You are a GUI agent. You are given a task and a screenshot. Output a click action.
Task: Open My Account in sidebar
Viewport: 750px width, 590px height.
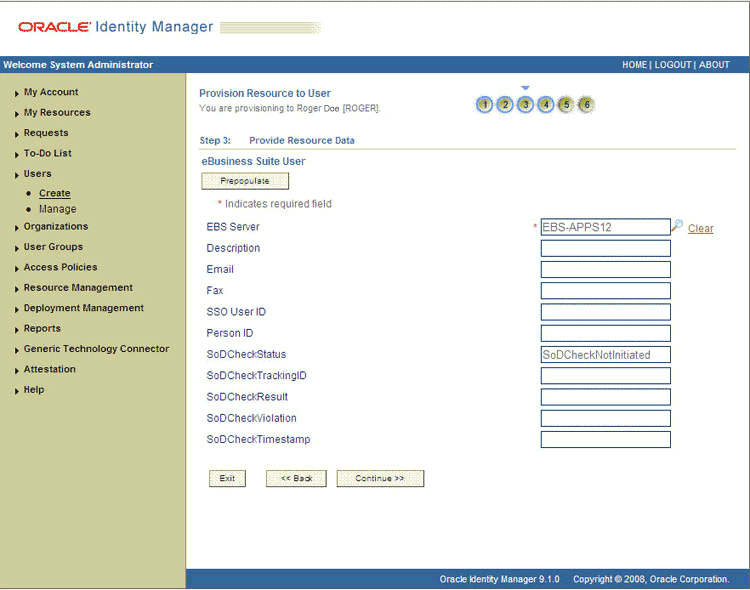click(51, 92)
